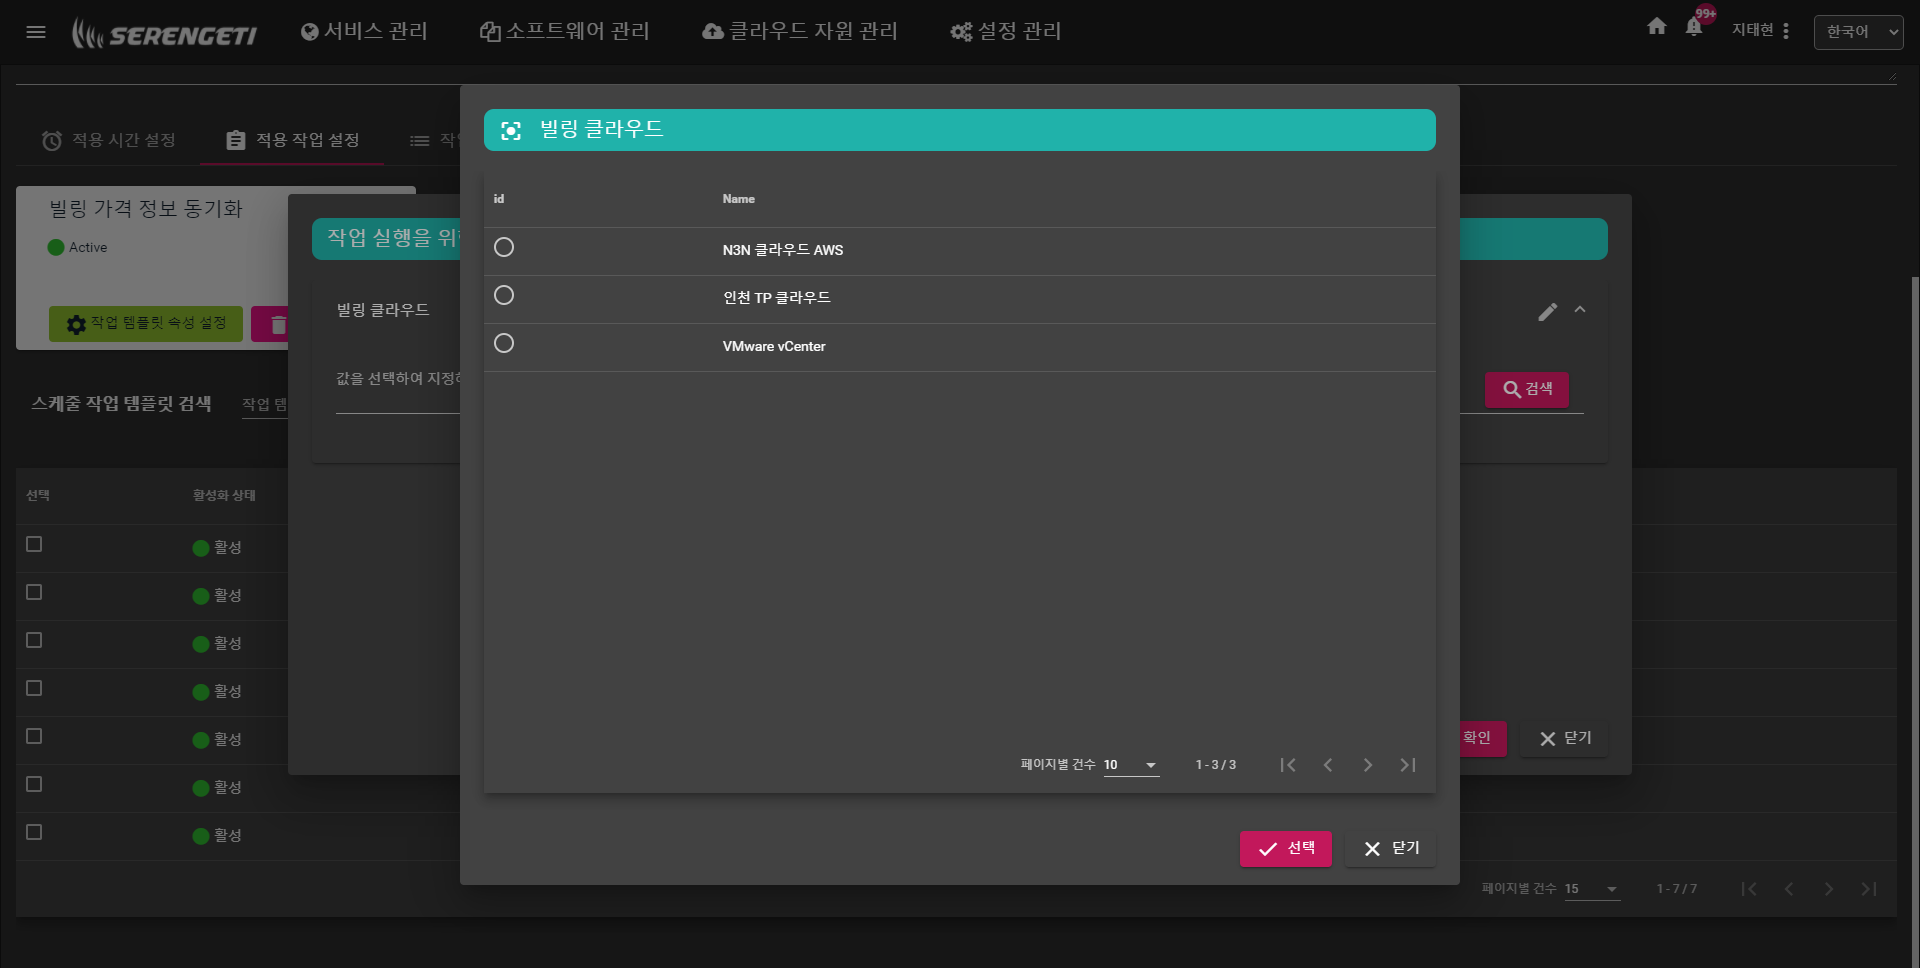Image resolution: width=1920 pixels, height=968 pixels.
Task: Click the next page arrow in dialog
Action: (1368, 765)
